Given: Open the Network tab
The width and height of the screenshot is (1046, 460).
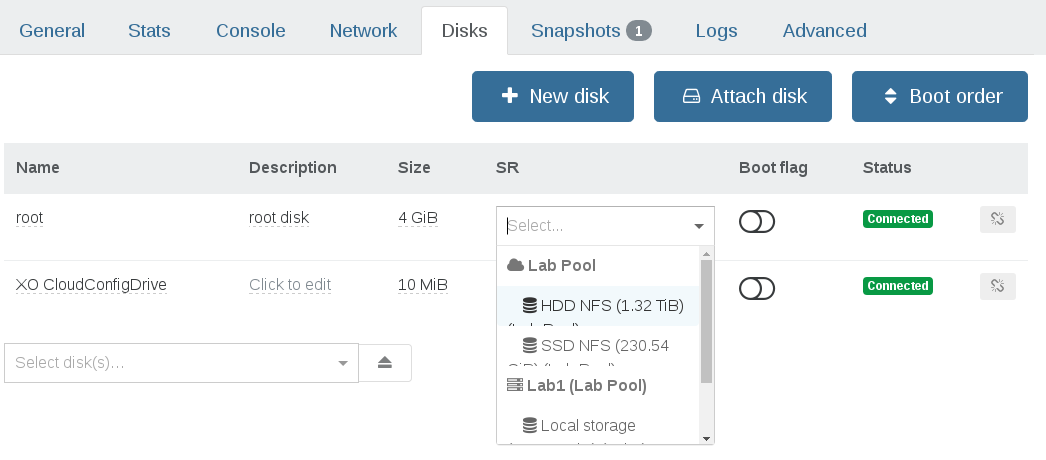Looking at the screenshot, I should 363,30.
